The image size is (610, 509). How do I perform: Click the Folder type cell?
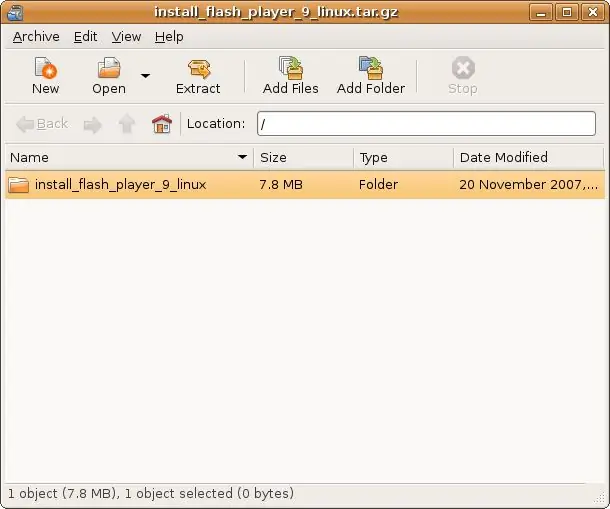(378, 184)
